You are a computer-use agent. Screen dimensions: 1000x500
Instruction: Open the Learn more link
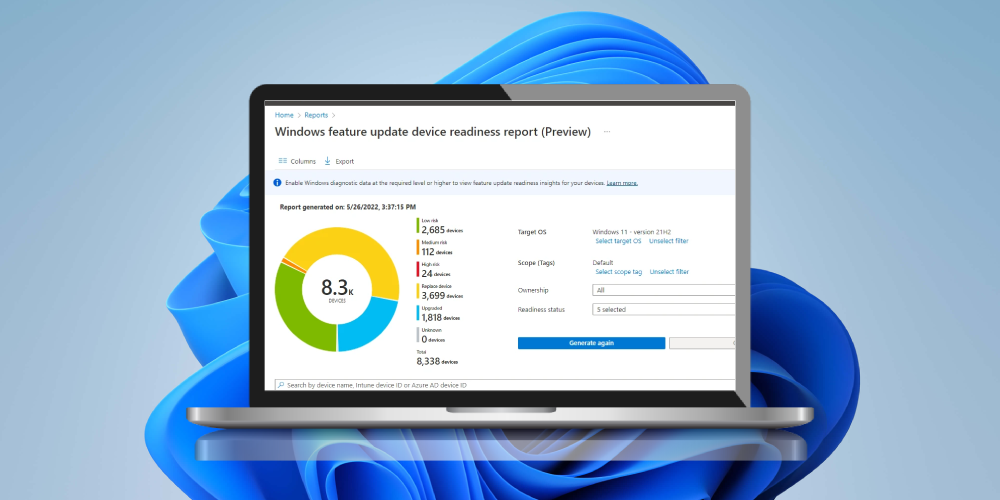tap(622, 183)
